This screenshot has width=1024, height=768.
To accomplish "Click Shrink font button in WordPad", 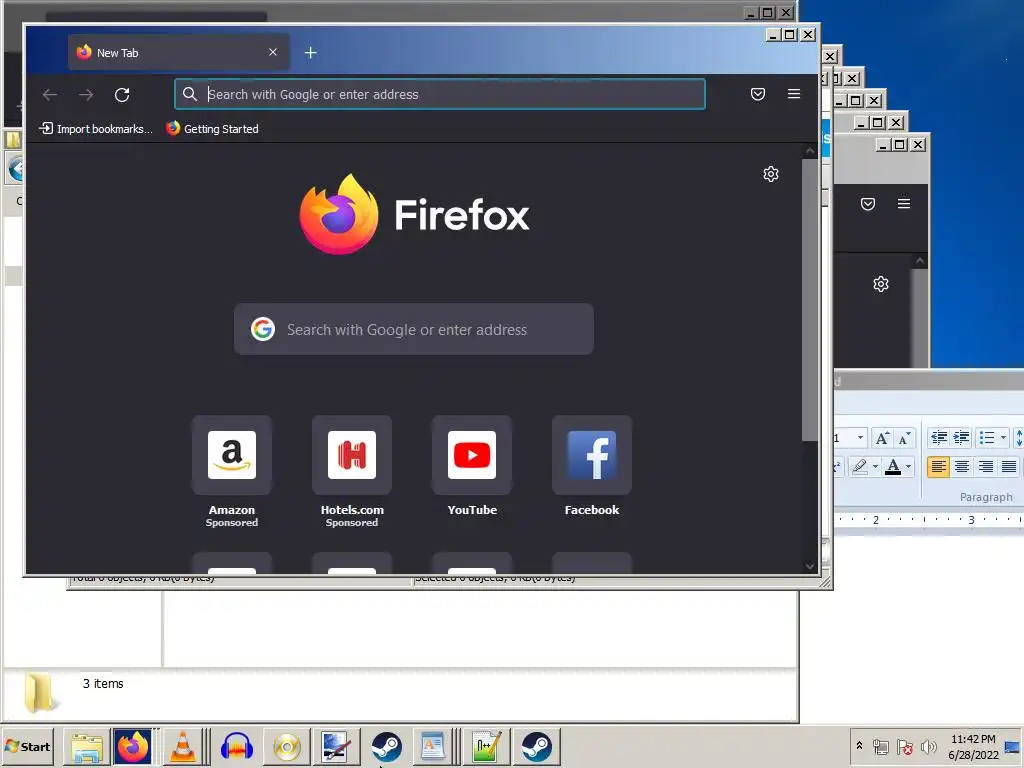I will [904, 438].
